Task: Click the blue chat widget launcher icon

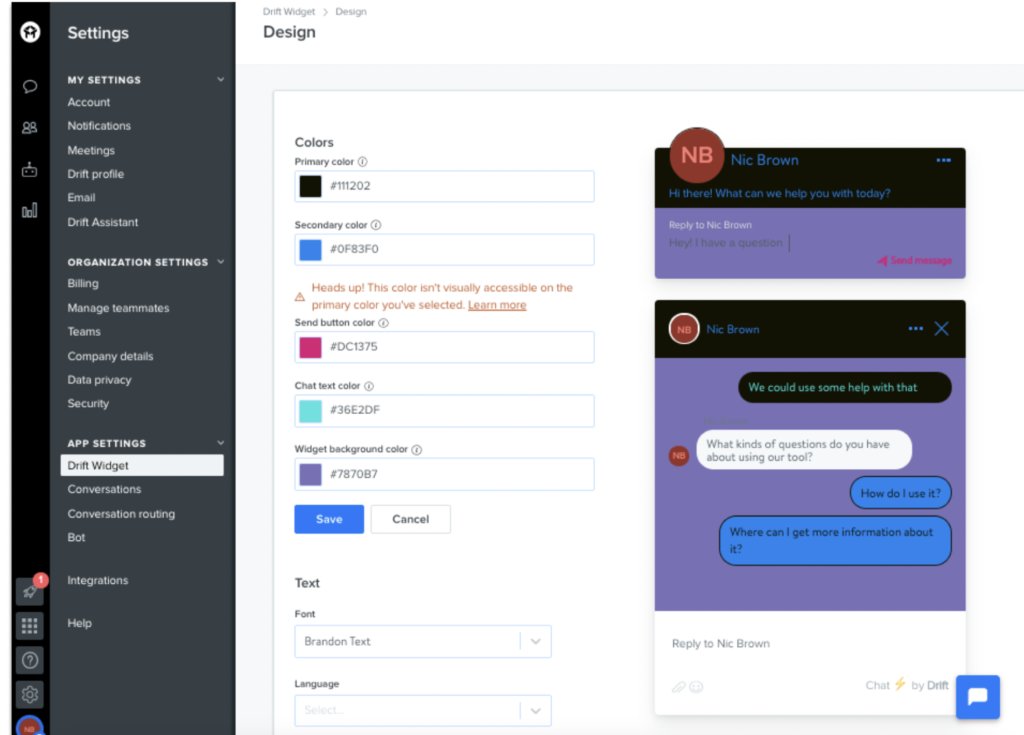Action: pos(978,696)
